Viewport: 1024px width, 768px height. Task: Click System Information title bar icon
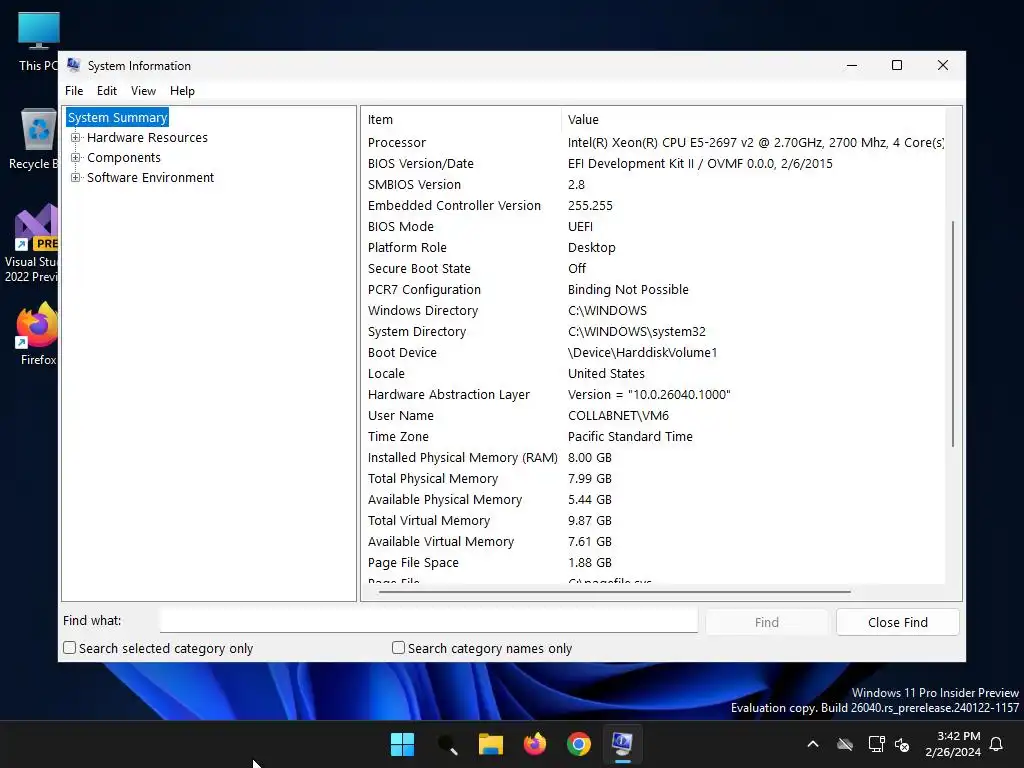74,65
